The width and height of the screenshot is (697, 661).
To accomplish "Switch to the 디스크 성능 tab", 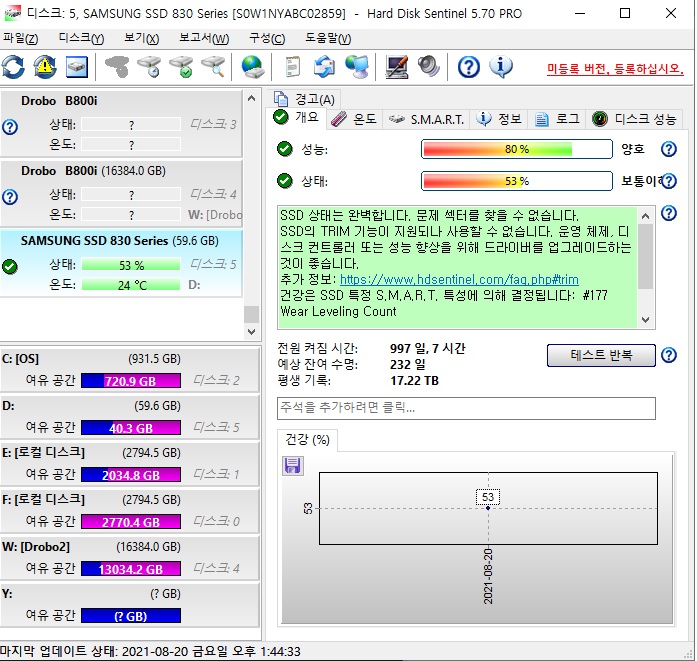I will [634, 119].
